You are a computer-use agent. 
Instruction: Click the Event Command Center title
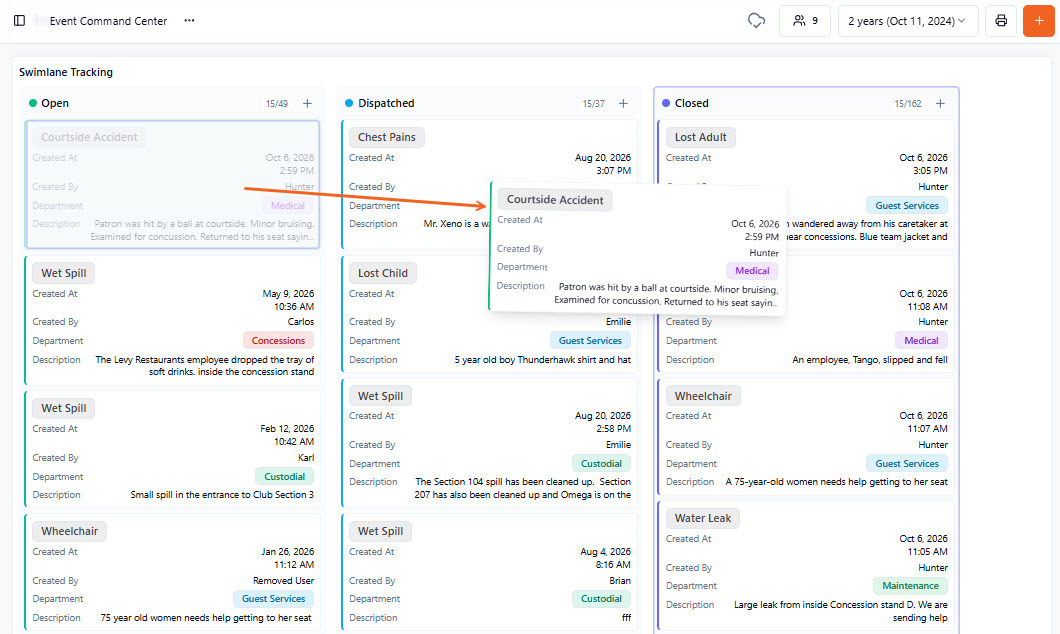[x=108, y=21]
